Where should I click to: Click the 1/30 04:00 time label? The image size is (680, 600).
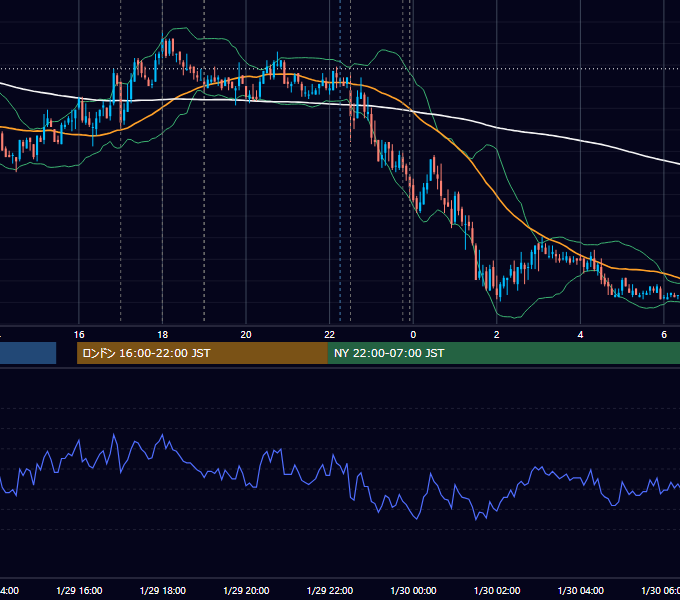point(581,590)
